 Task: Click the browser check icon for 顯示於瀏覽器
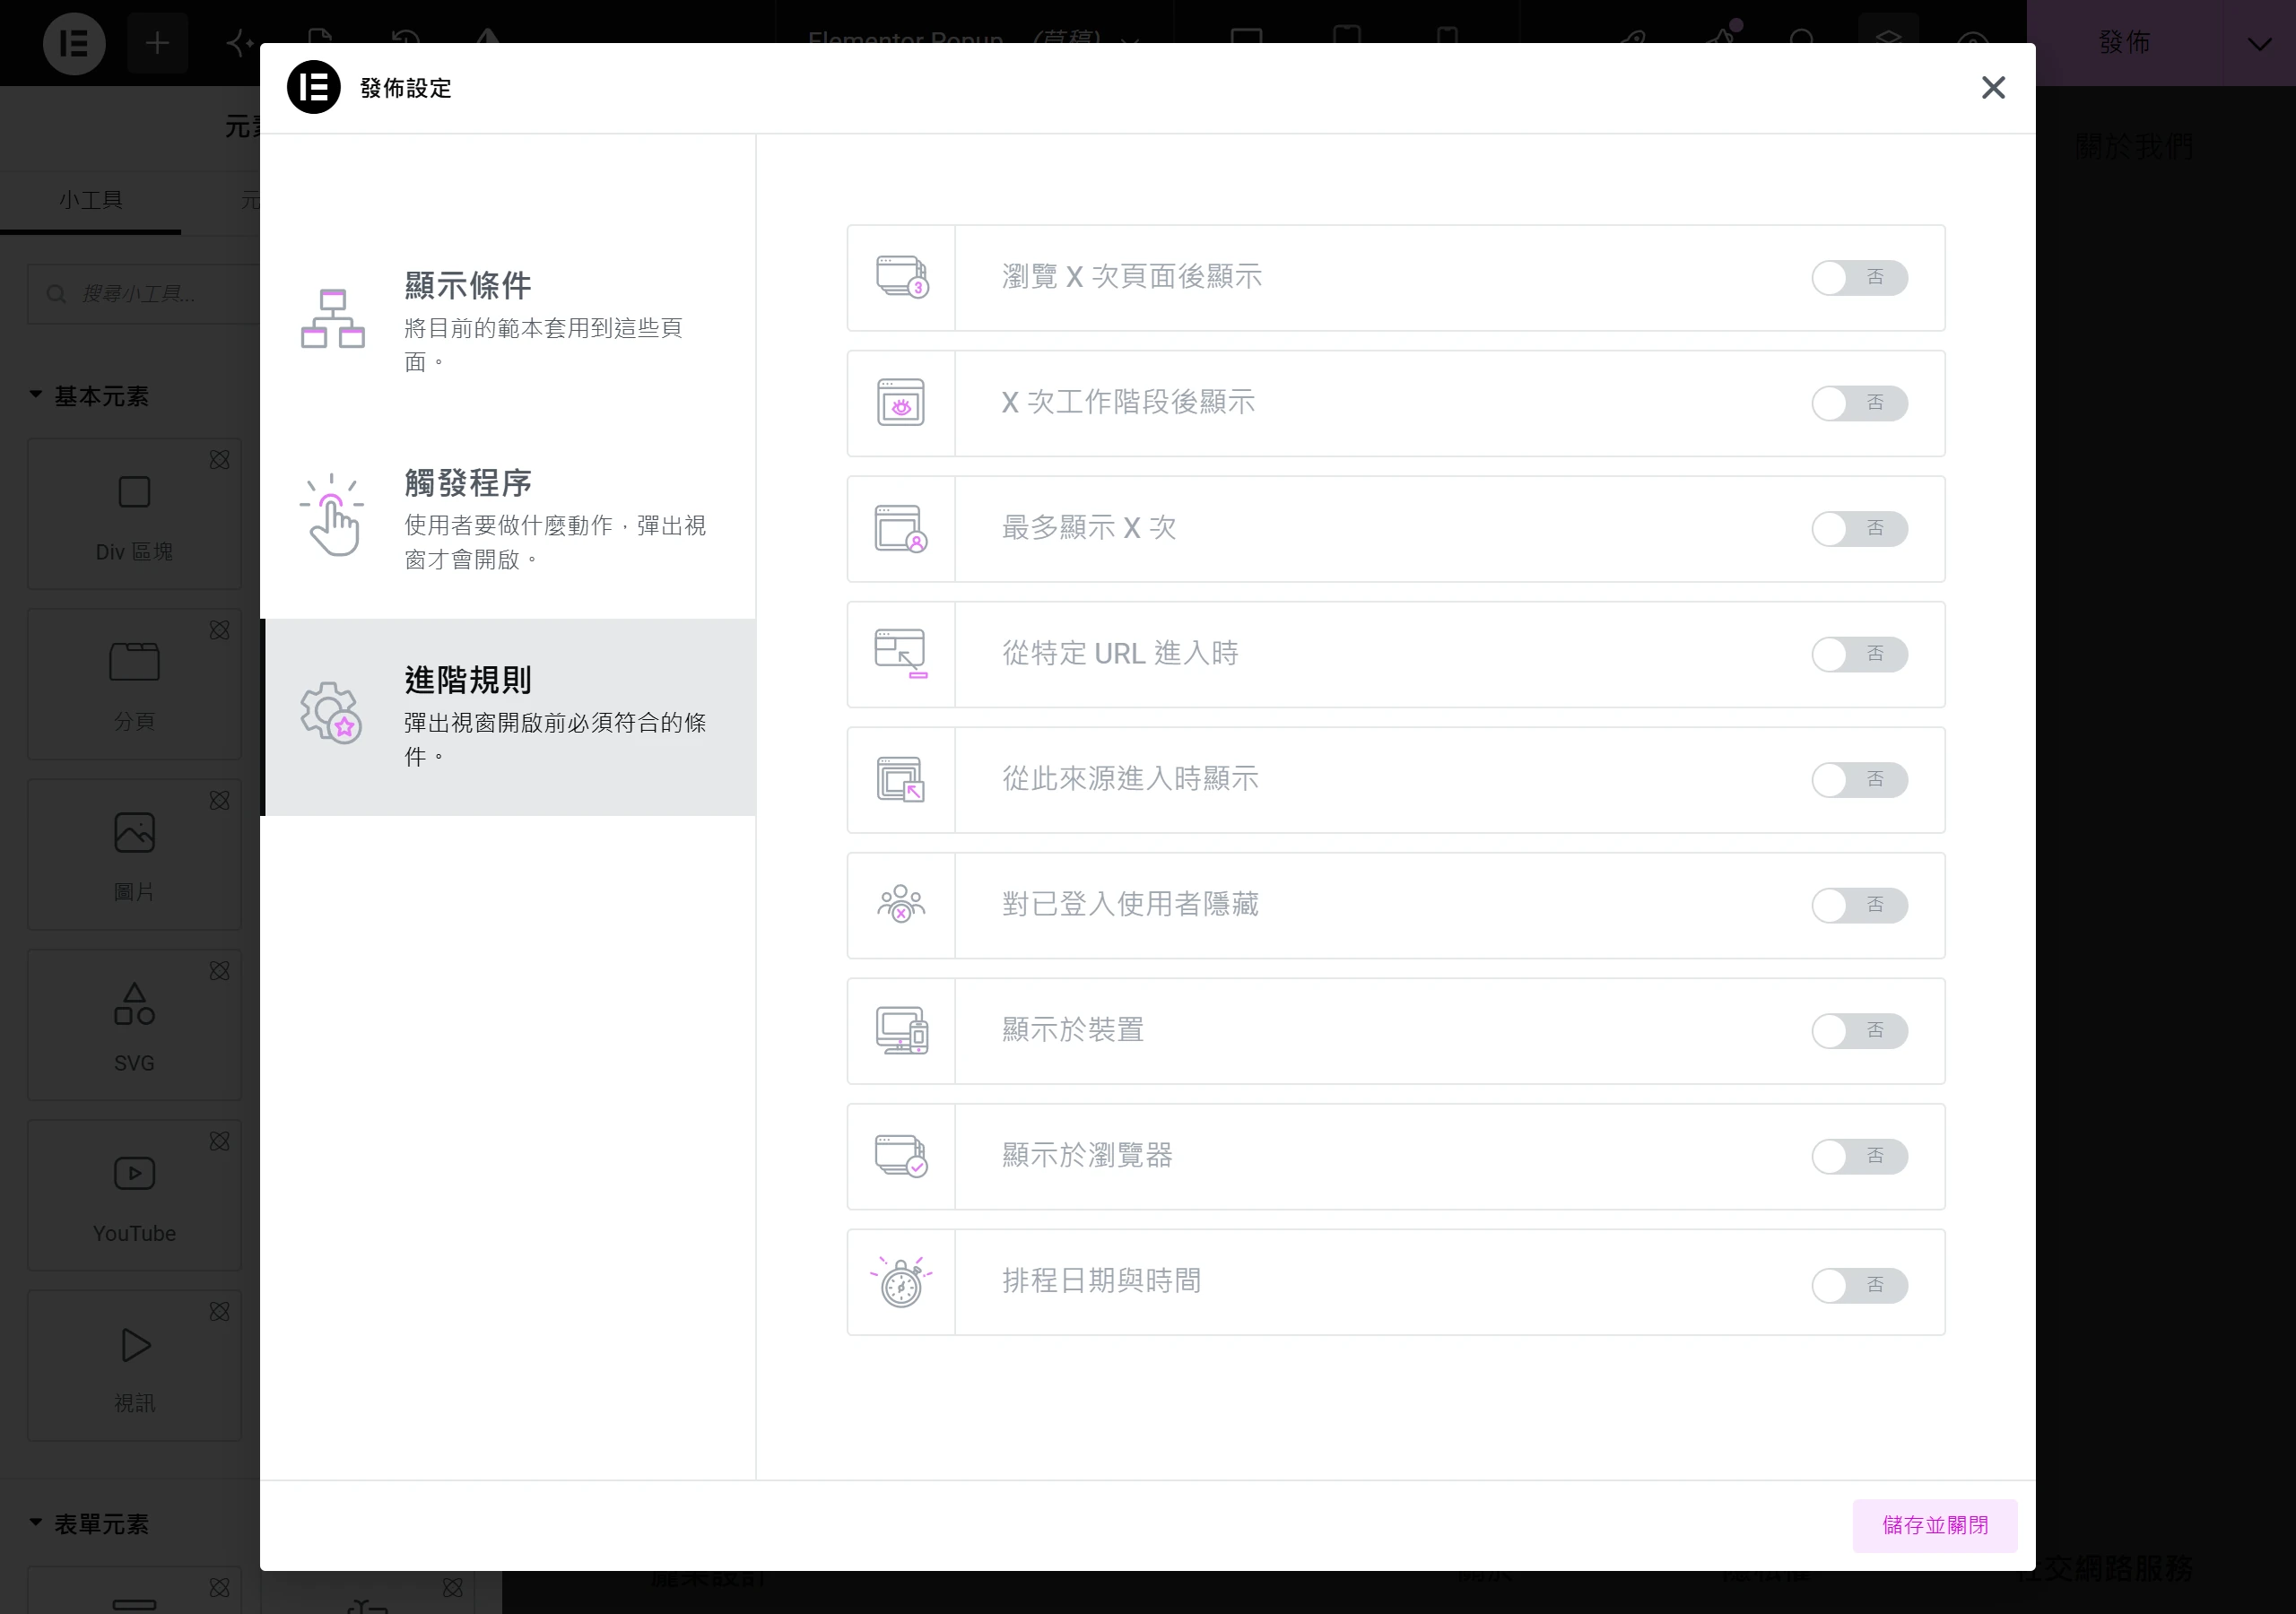click(x=901, y=1156)
